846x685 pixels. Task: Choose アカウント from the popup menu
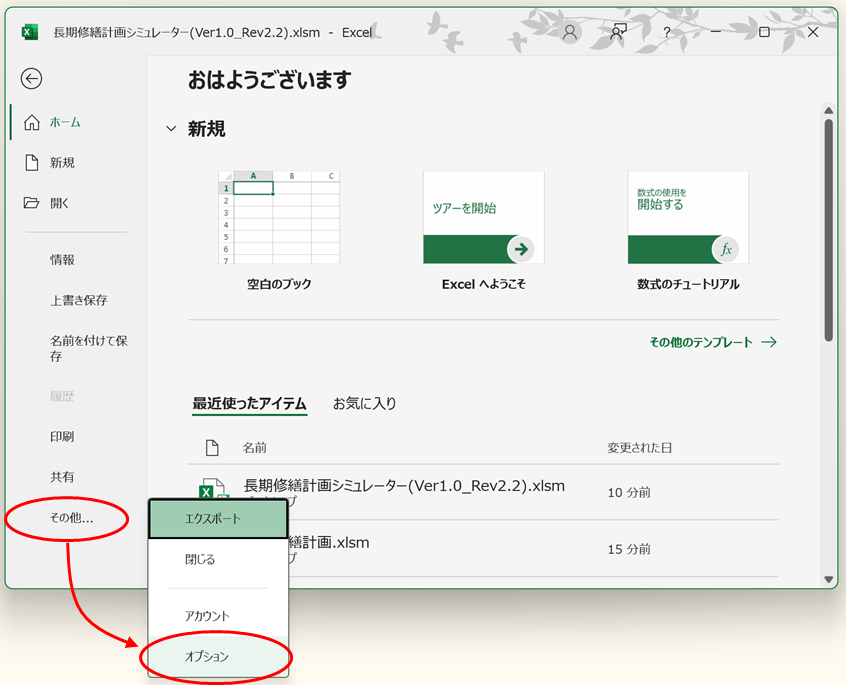coord(207,616)
